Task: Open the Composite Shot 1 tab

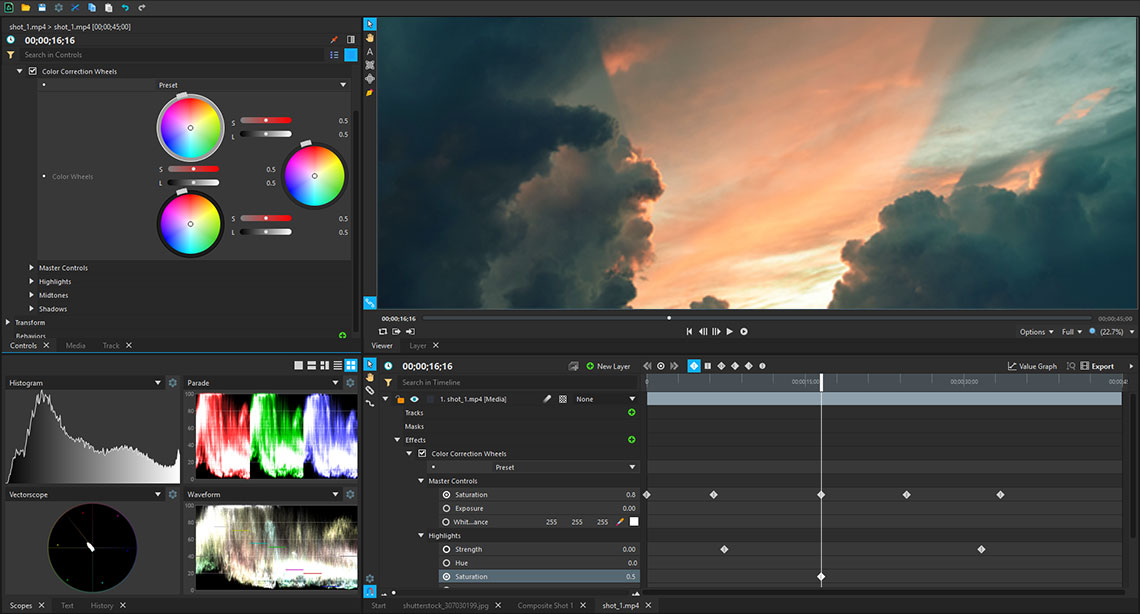Action: tap(545, 605)
